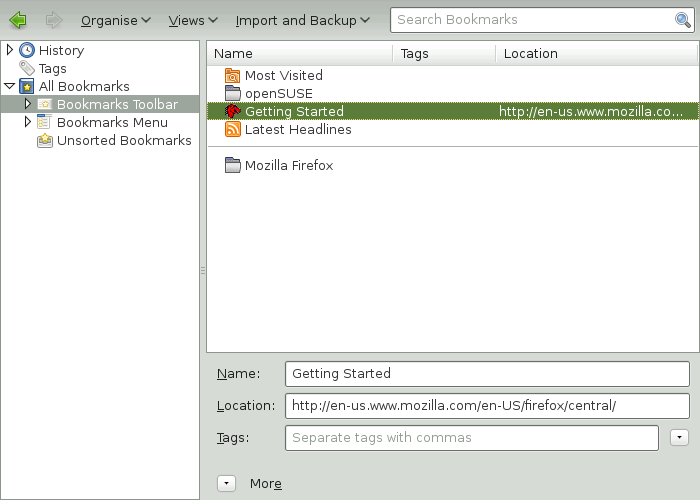Select the Mozilla Firefox folder row

tap(453, 165)
